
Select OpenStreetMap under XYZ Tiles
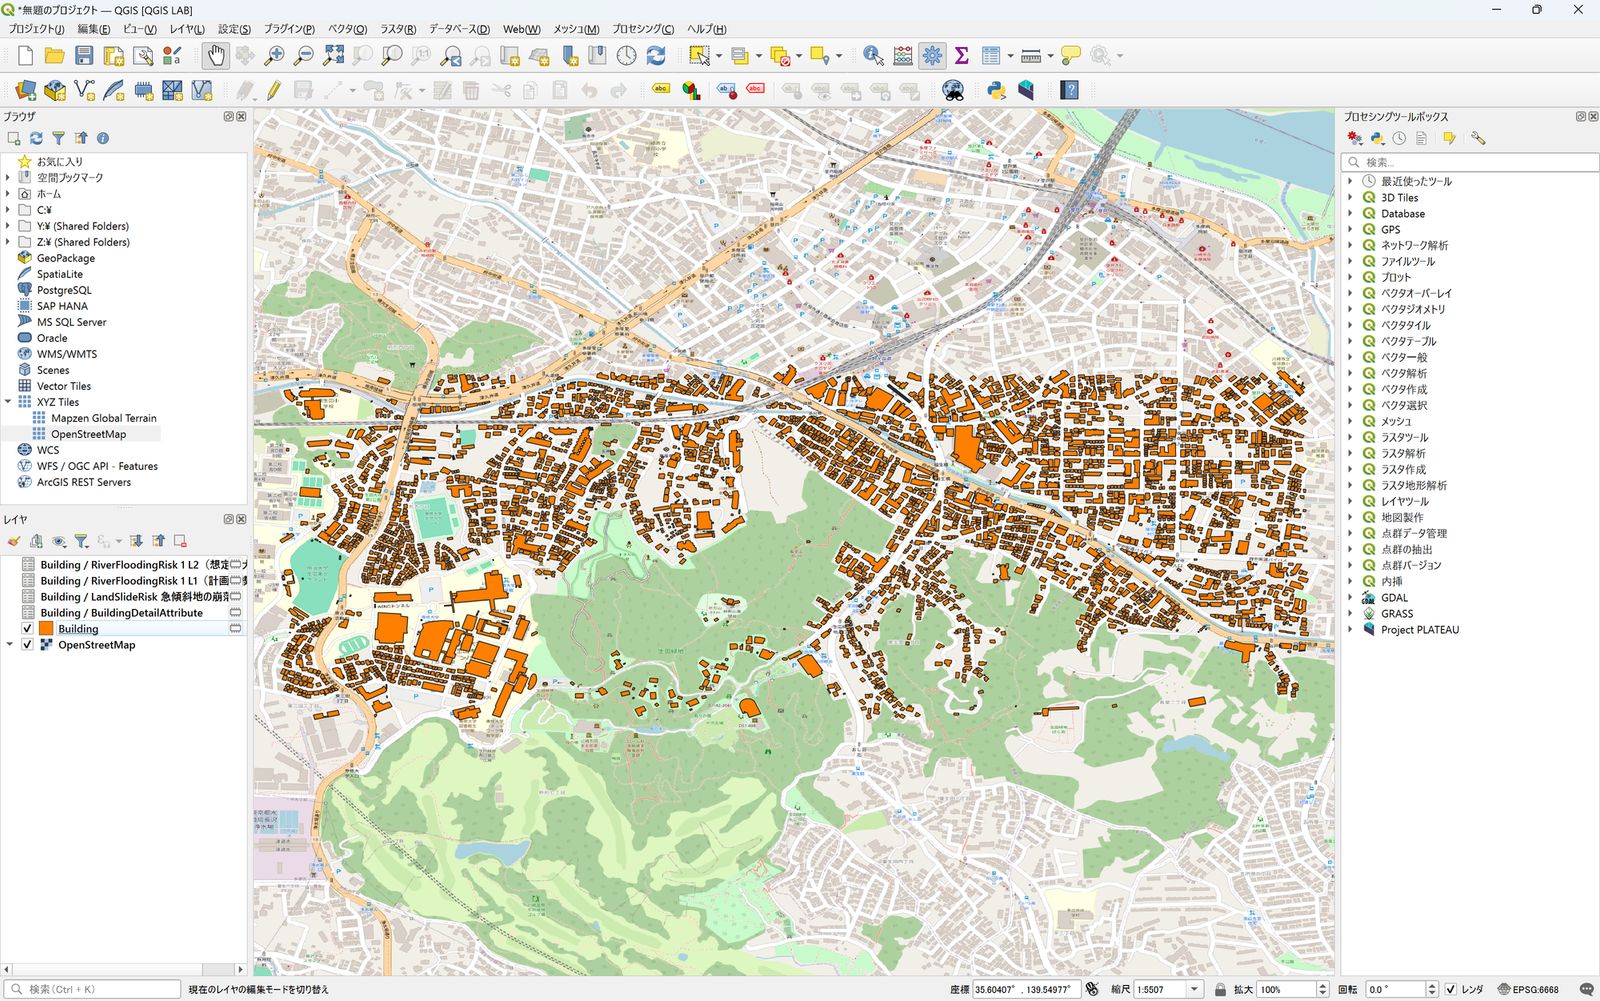[x=88, y=434]
